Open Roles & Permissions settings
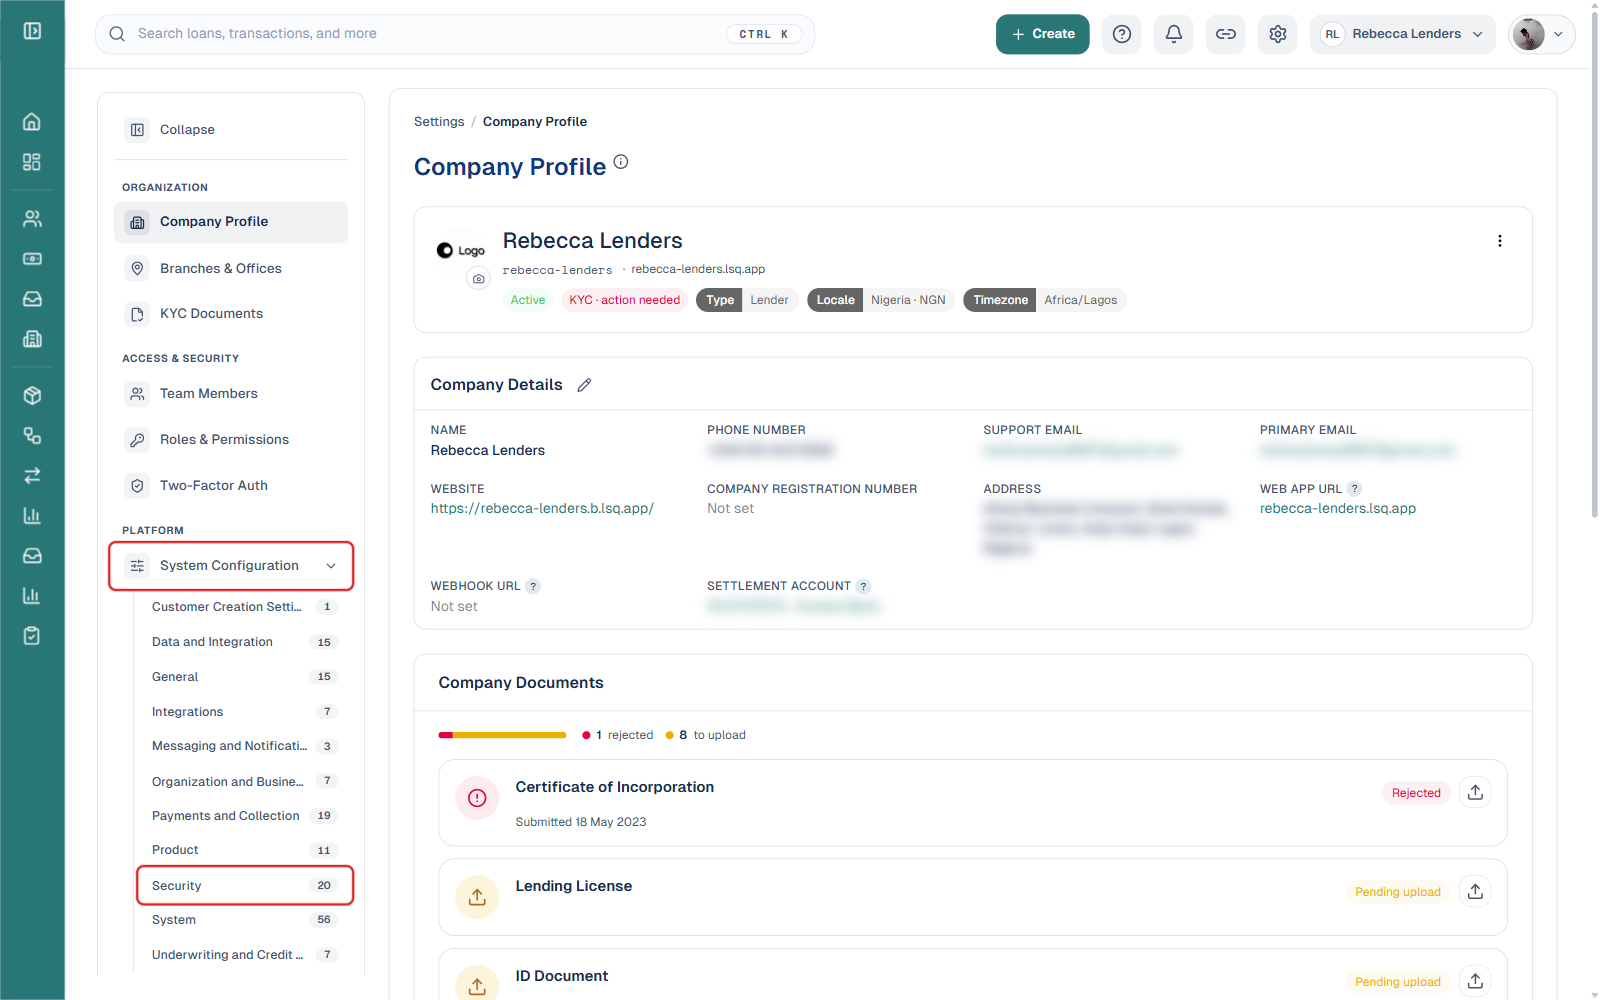This screenshot has width=1600, height=1000. click(231, 440)
